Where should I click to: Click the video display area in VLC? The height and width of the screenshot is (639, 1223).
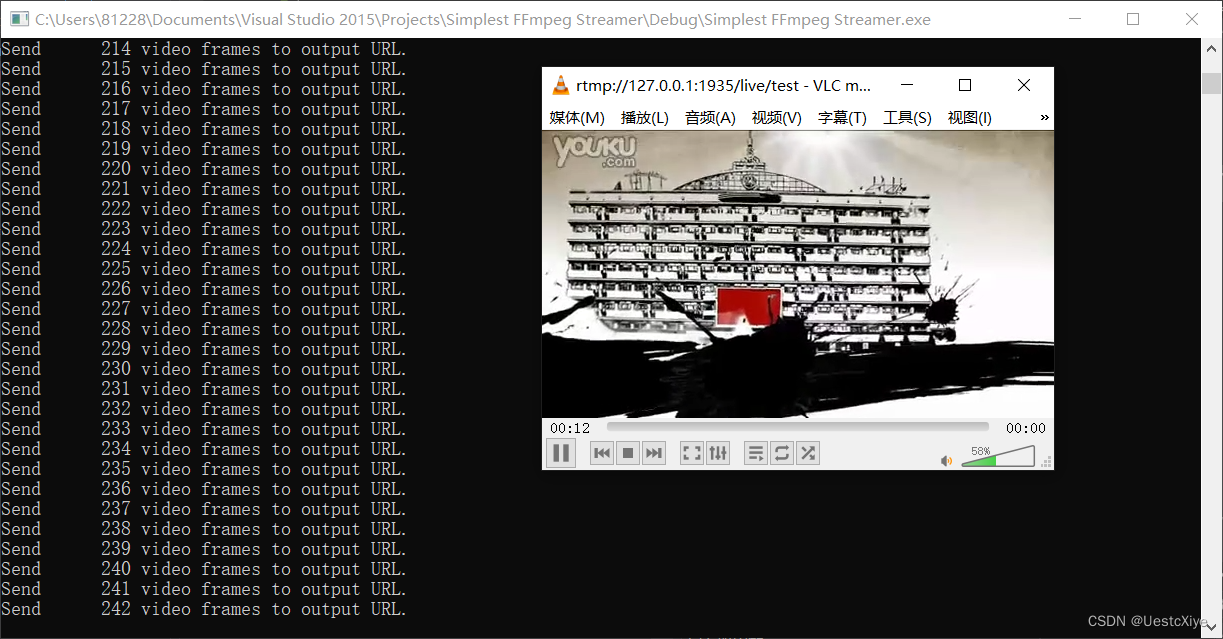797,274
